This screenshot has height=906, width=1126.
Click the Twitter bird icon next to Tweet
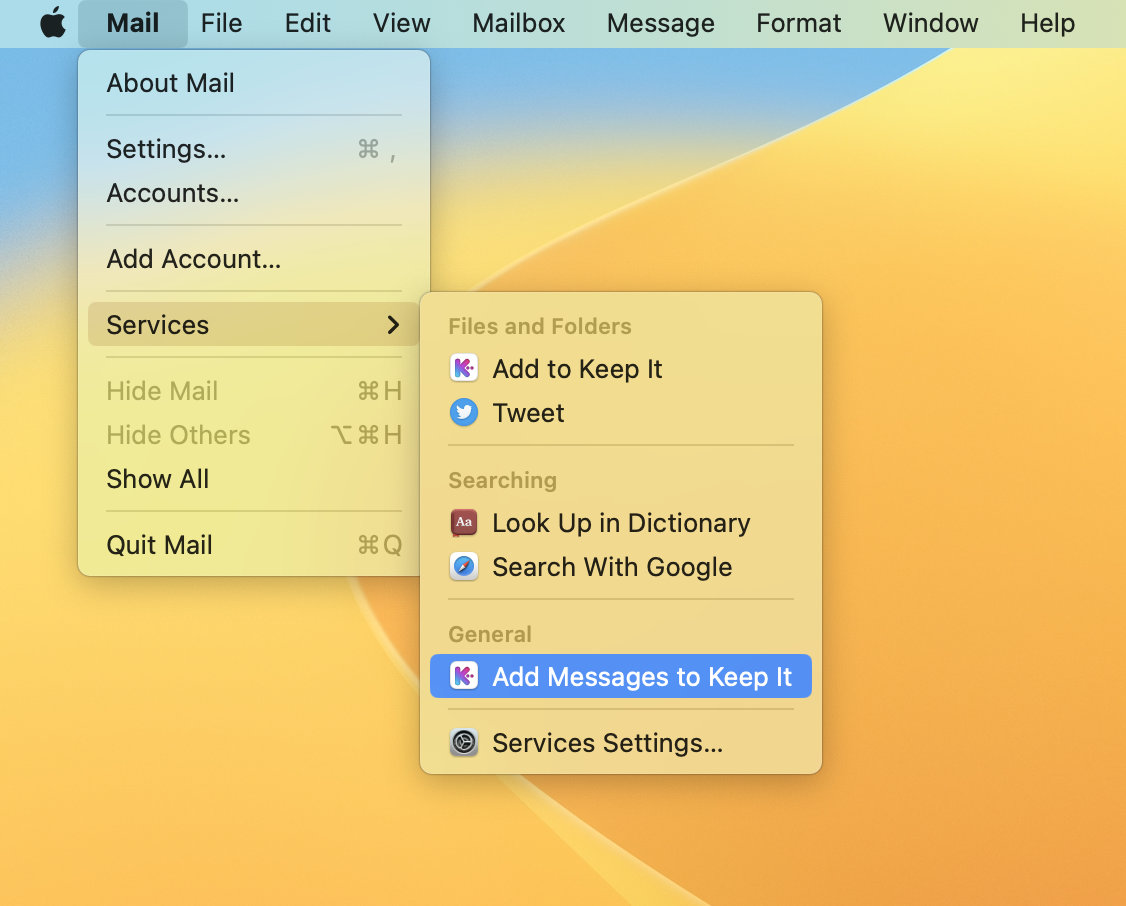(464, 413)
